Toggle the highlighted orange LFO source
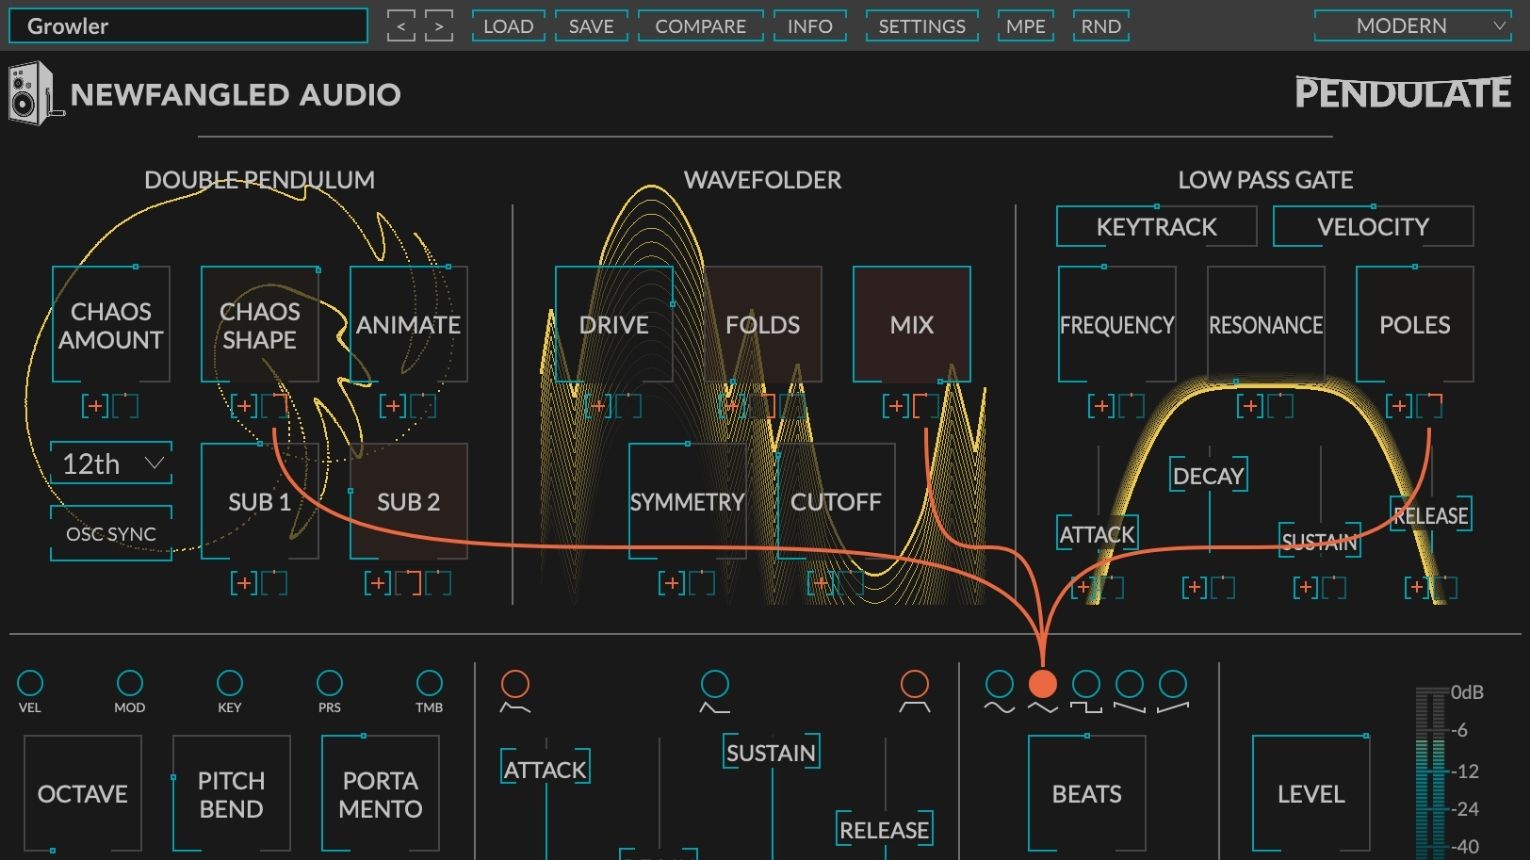Image resolution: width=1530 pixels, height=860 pixels. pyautogui.click(x=1043, y=684)
